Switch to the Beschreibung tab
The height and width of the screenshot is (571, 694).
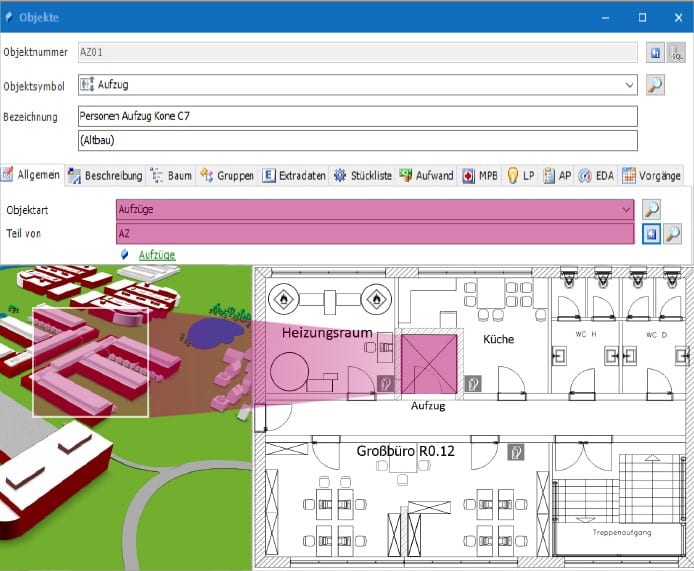coord(105,175)
